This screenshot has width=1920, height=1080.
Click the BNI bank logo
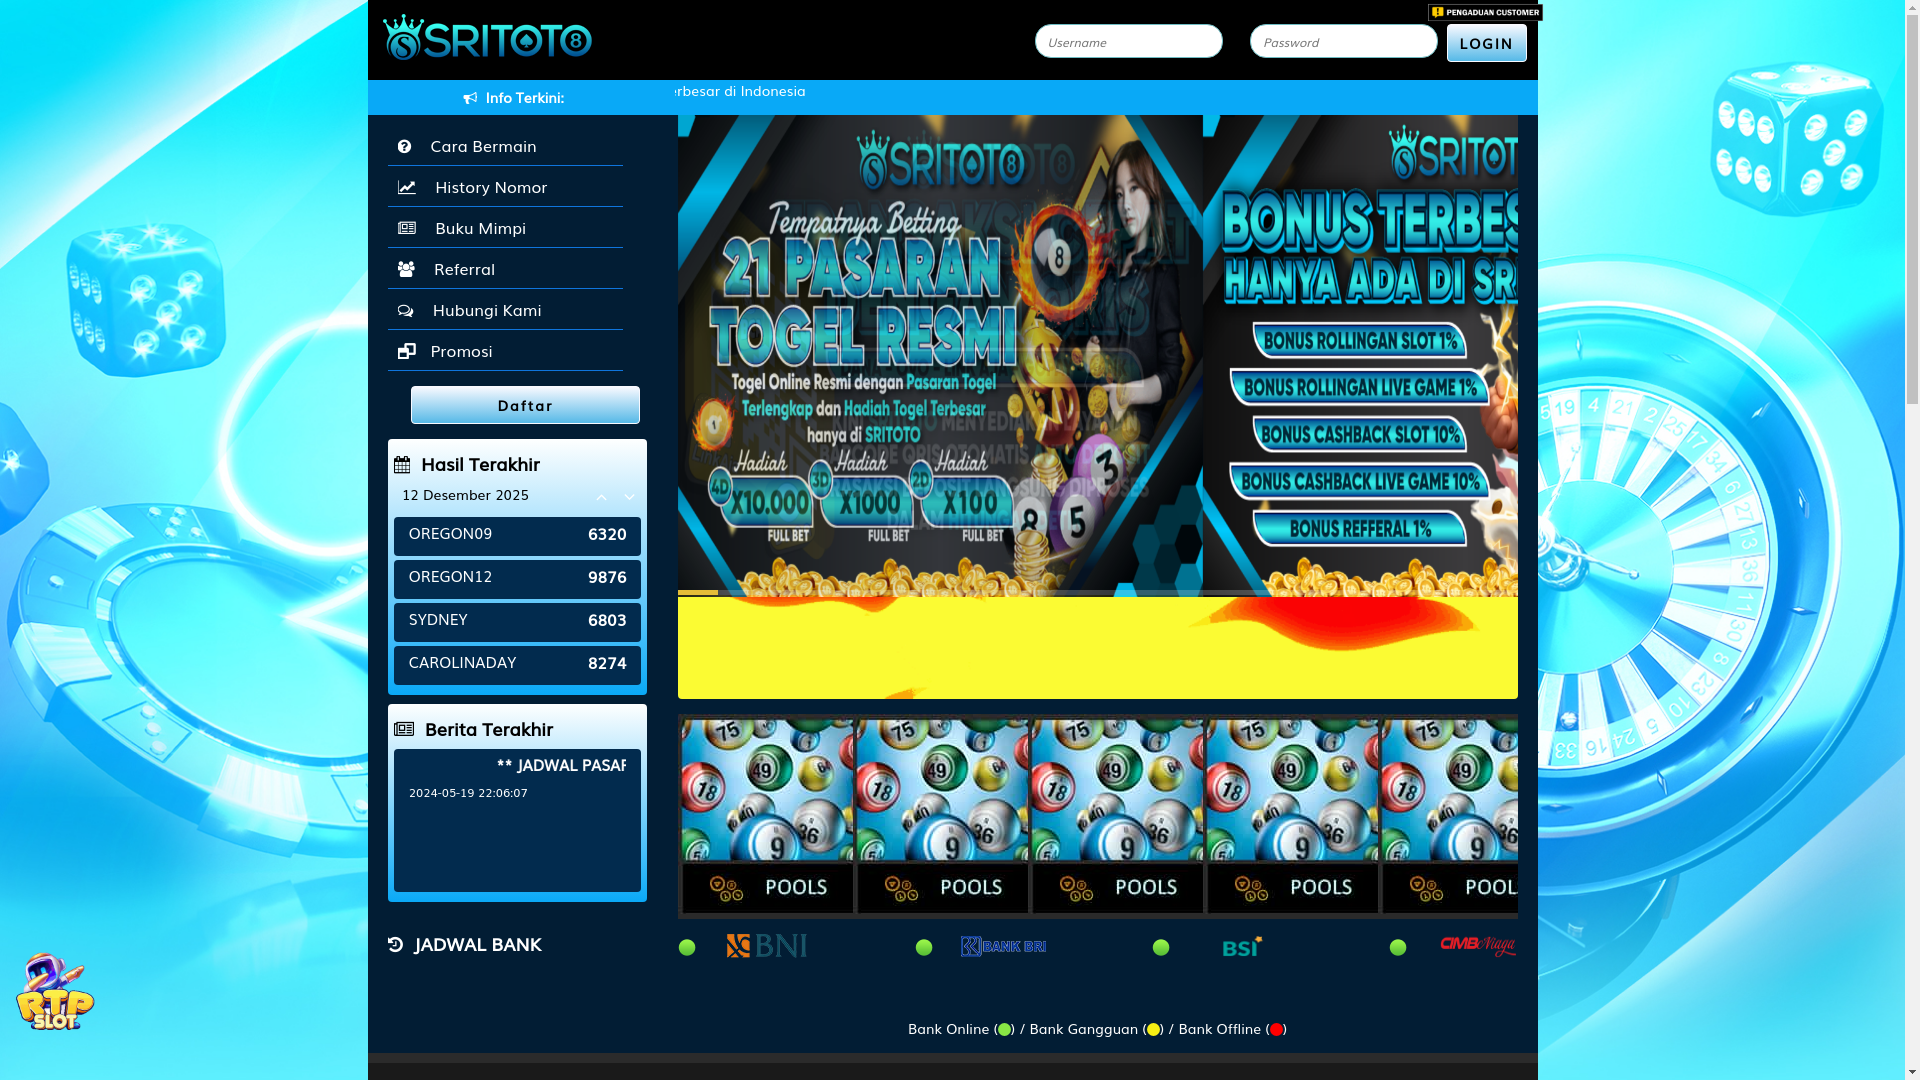click(767, 946)
